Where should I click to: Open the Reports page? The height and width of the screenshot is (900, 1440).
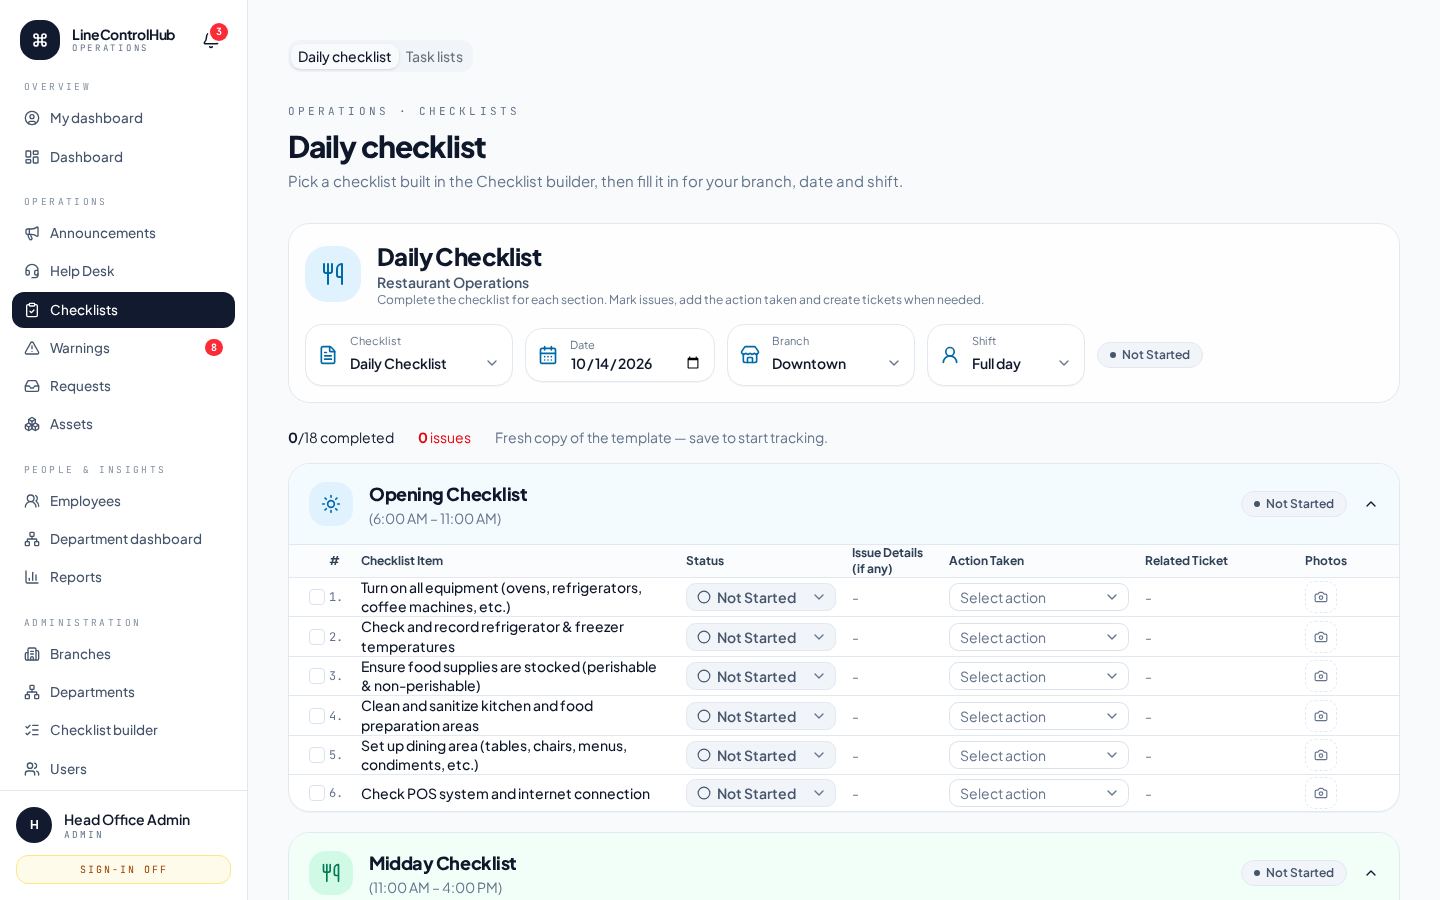[x=123, y=577]
